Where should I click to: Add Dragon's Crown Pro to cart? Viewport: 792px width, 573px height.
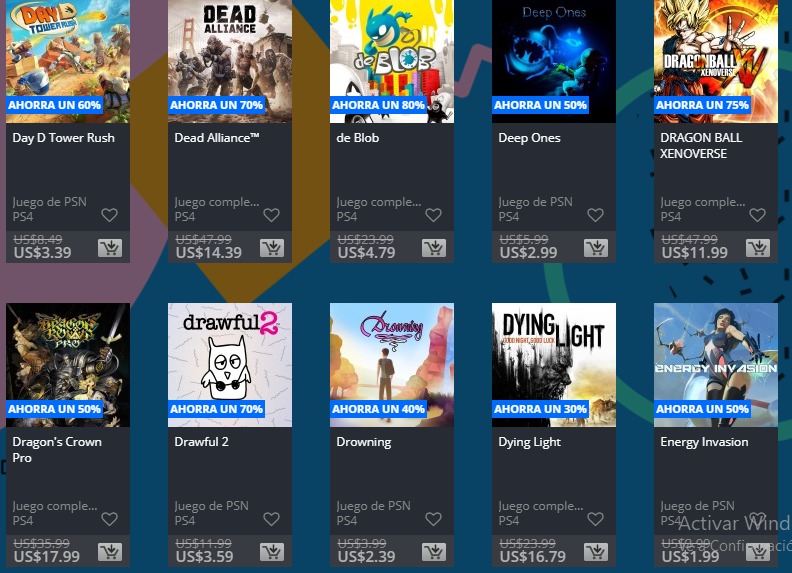pyautogui.click(x=110, y=552)
